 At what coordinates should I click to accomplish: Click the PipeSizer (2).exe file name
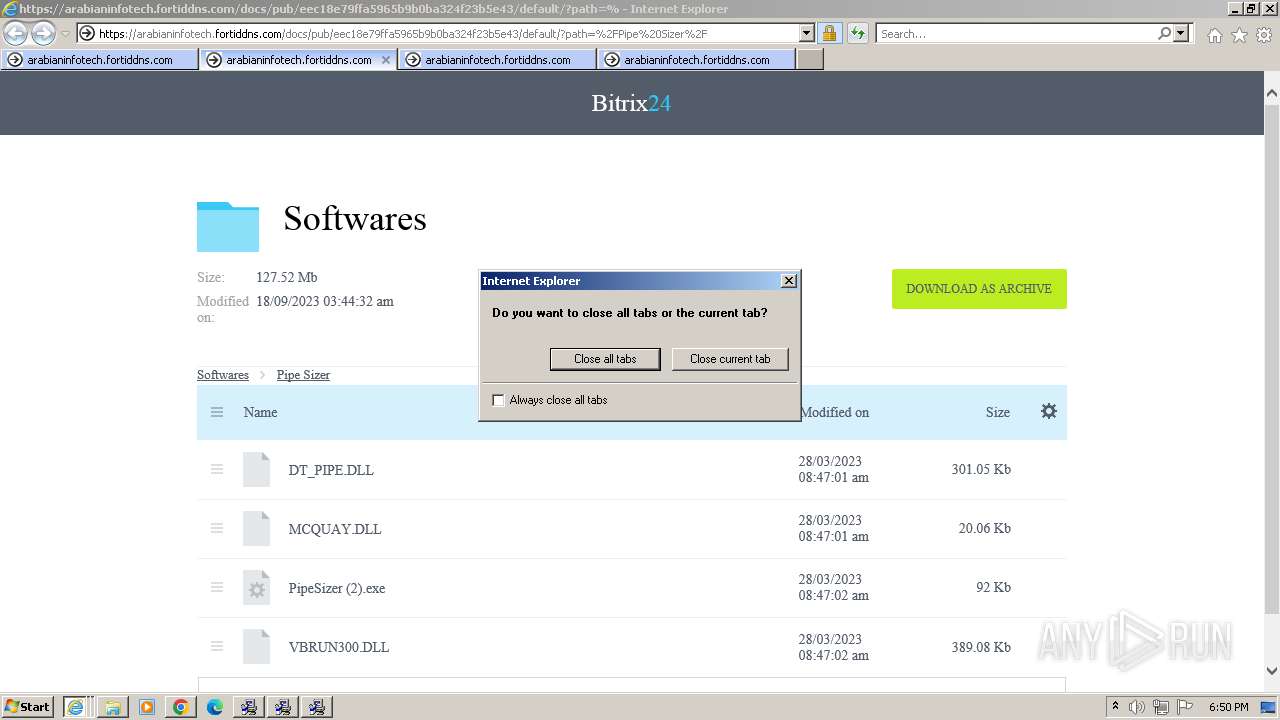[x=337, y=588]
